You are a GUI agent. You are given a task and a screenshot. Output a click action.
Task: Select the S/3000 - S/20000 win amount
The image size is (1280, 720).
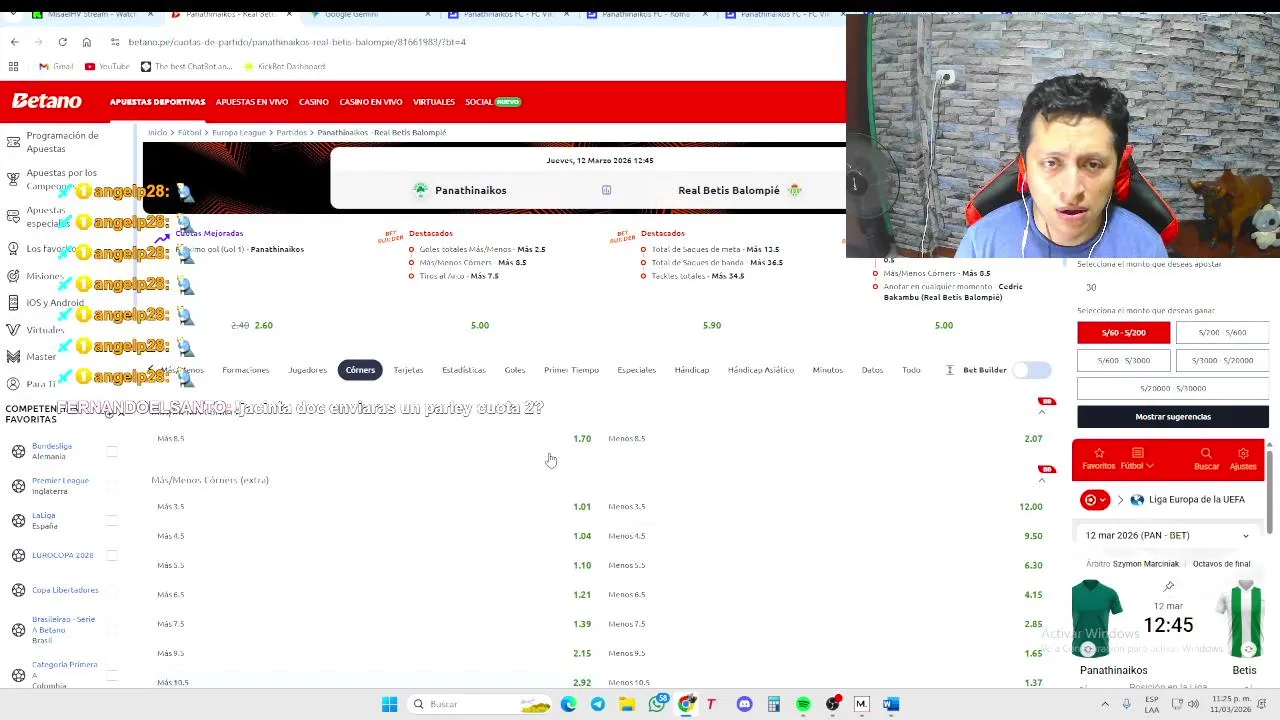[1222, 360]
